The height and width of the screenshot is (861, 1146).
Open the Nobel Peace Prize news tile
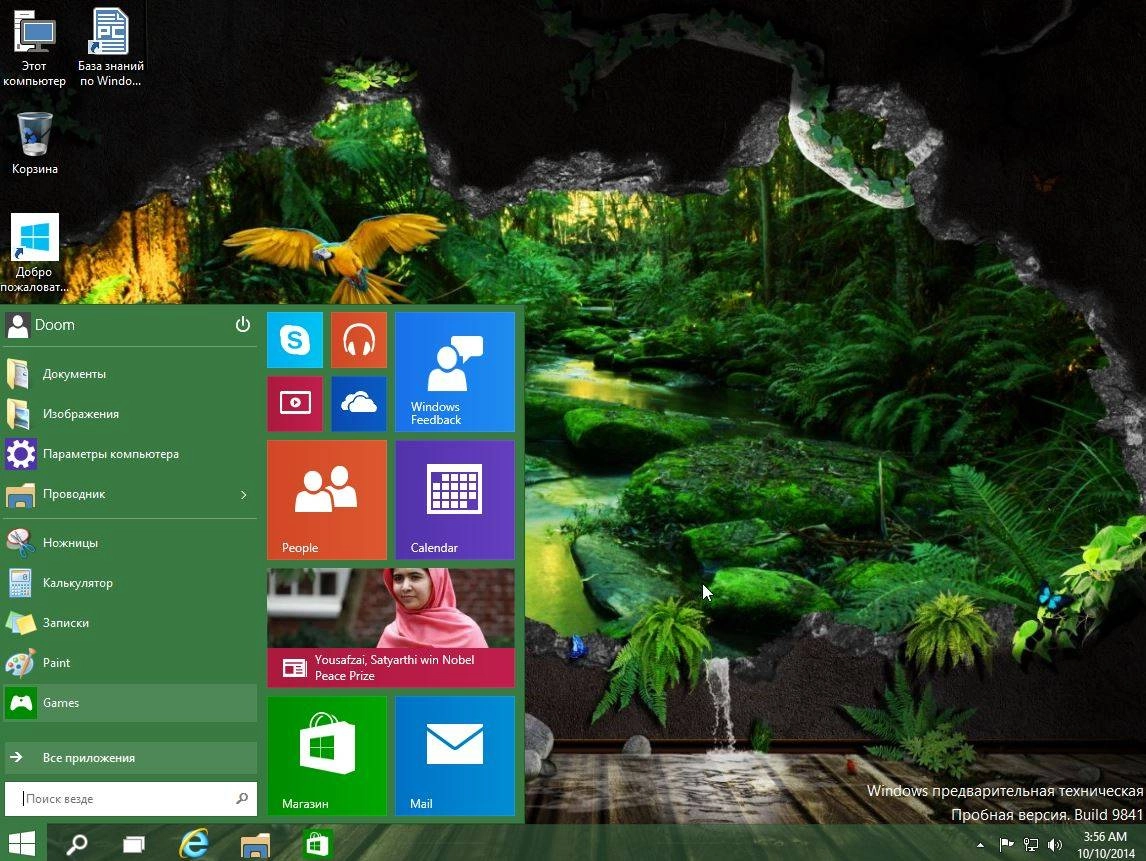pyautogui.click(x=391, y=628)
